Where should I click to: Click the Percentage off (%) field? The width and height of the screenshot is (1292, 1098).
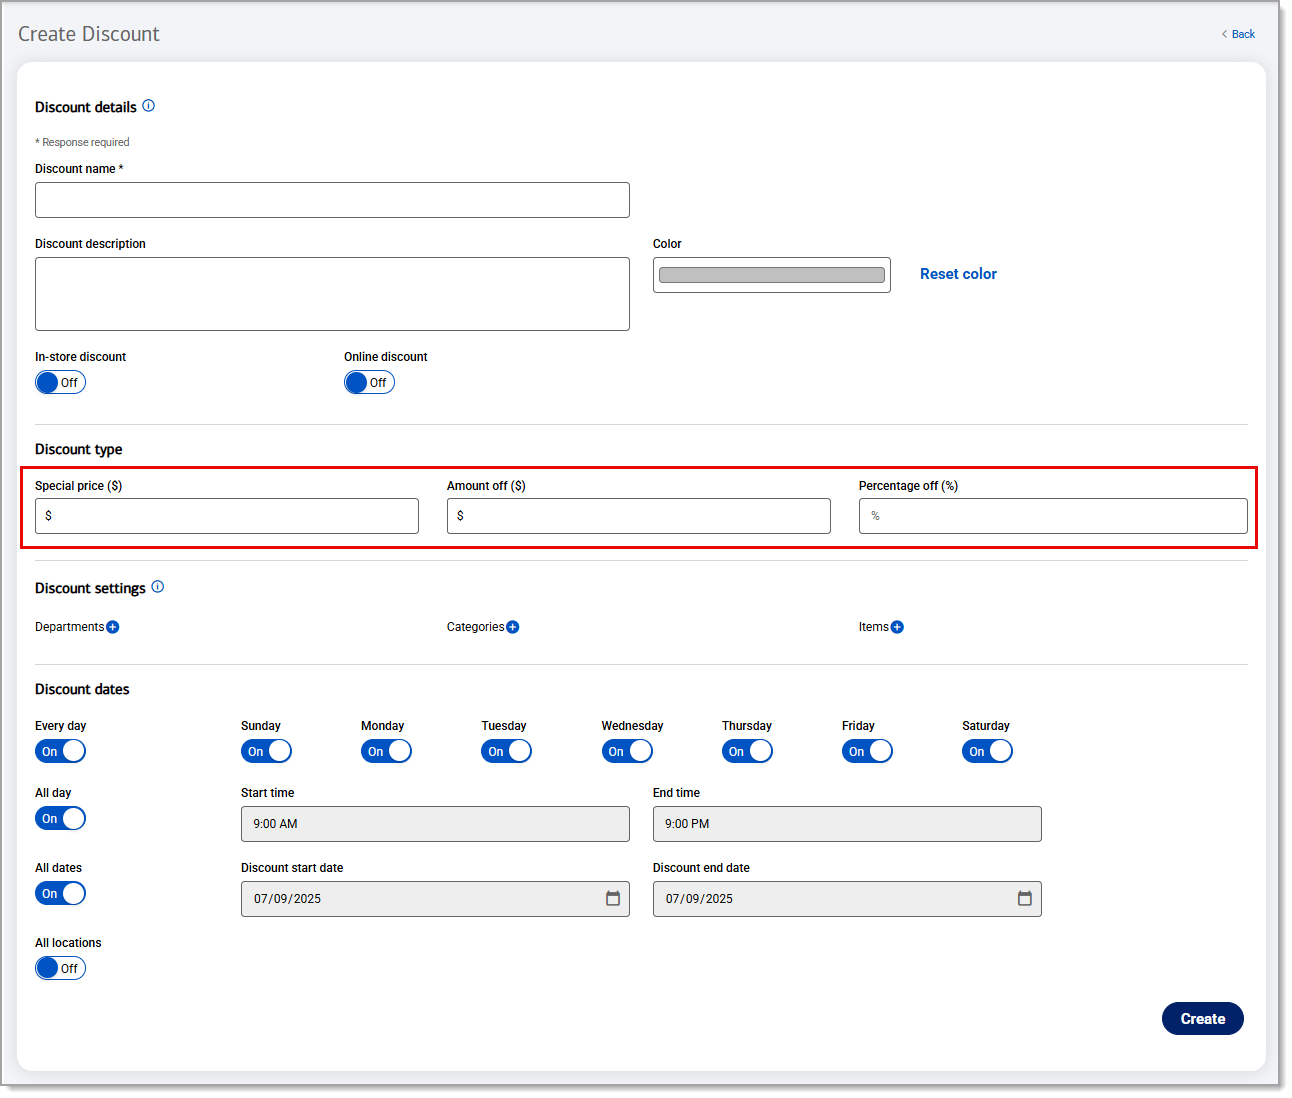[x=1053, y=516]
